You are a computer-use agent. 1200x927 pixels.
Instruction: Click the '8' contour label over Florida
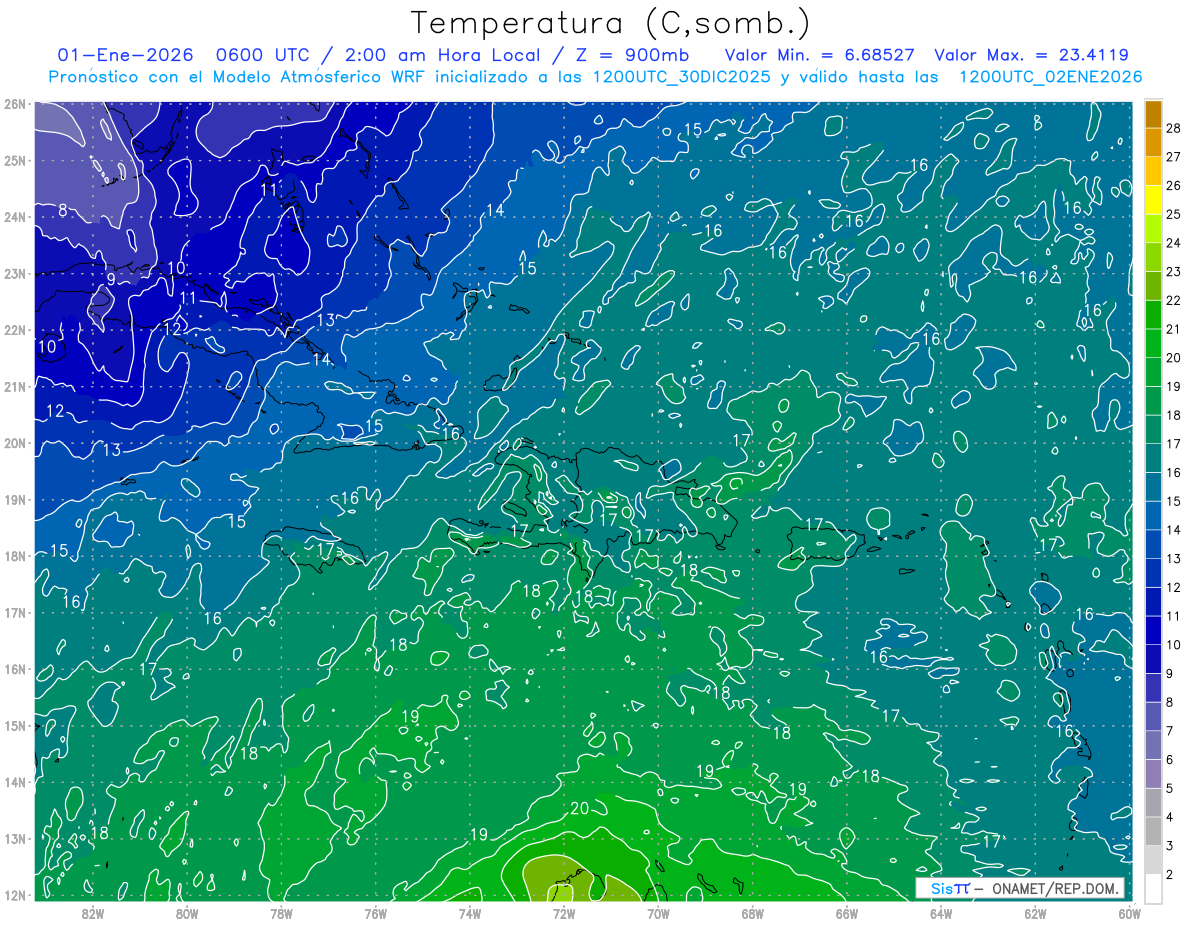coord(63,210)
